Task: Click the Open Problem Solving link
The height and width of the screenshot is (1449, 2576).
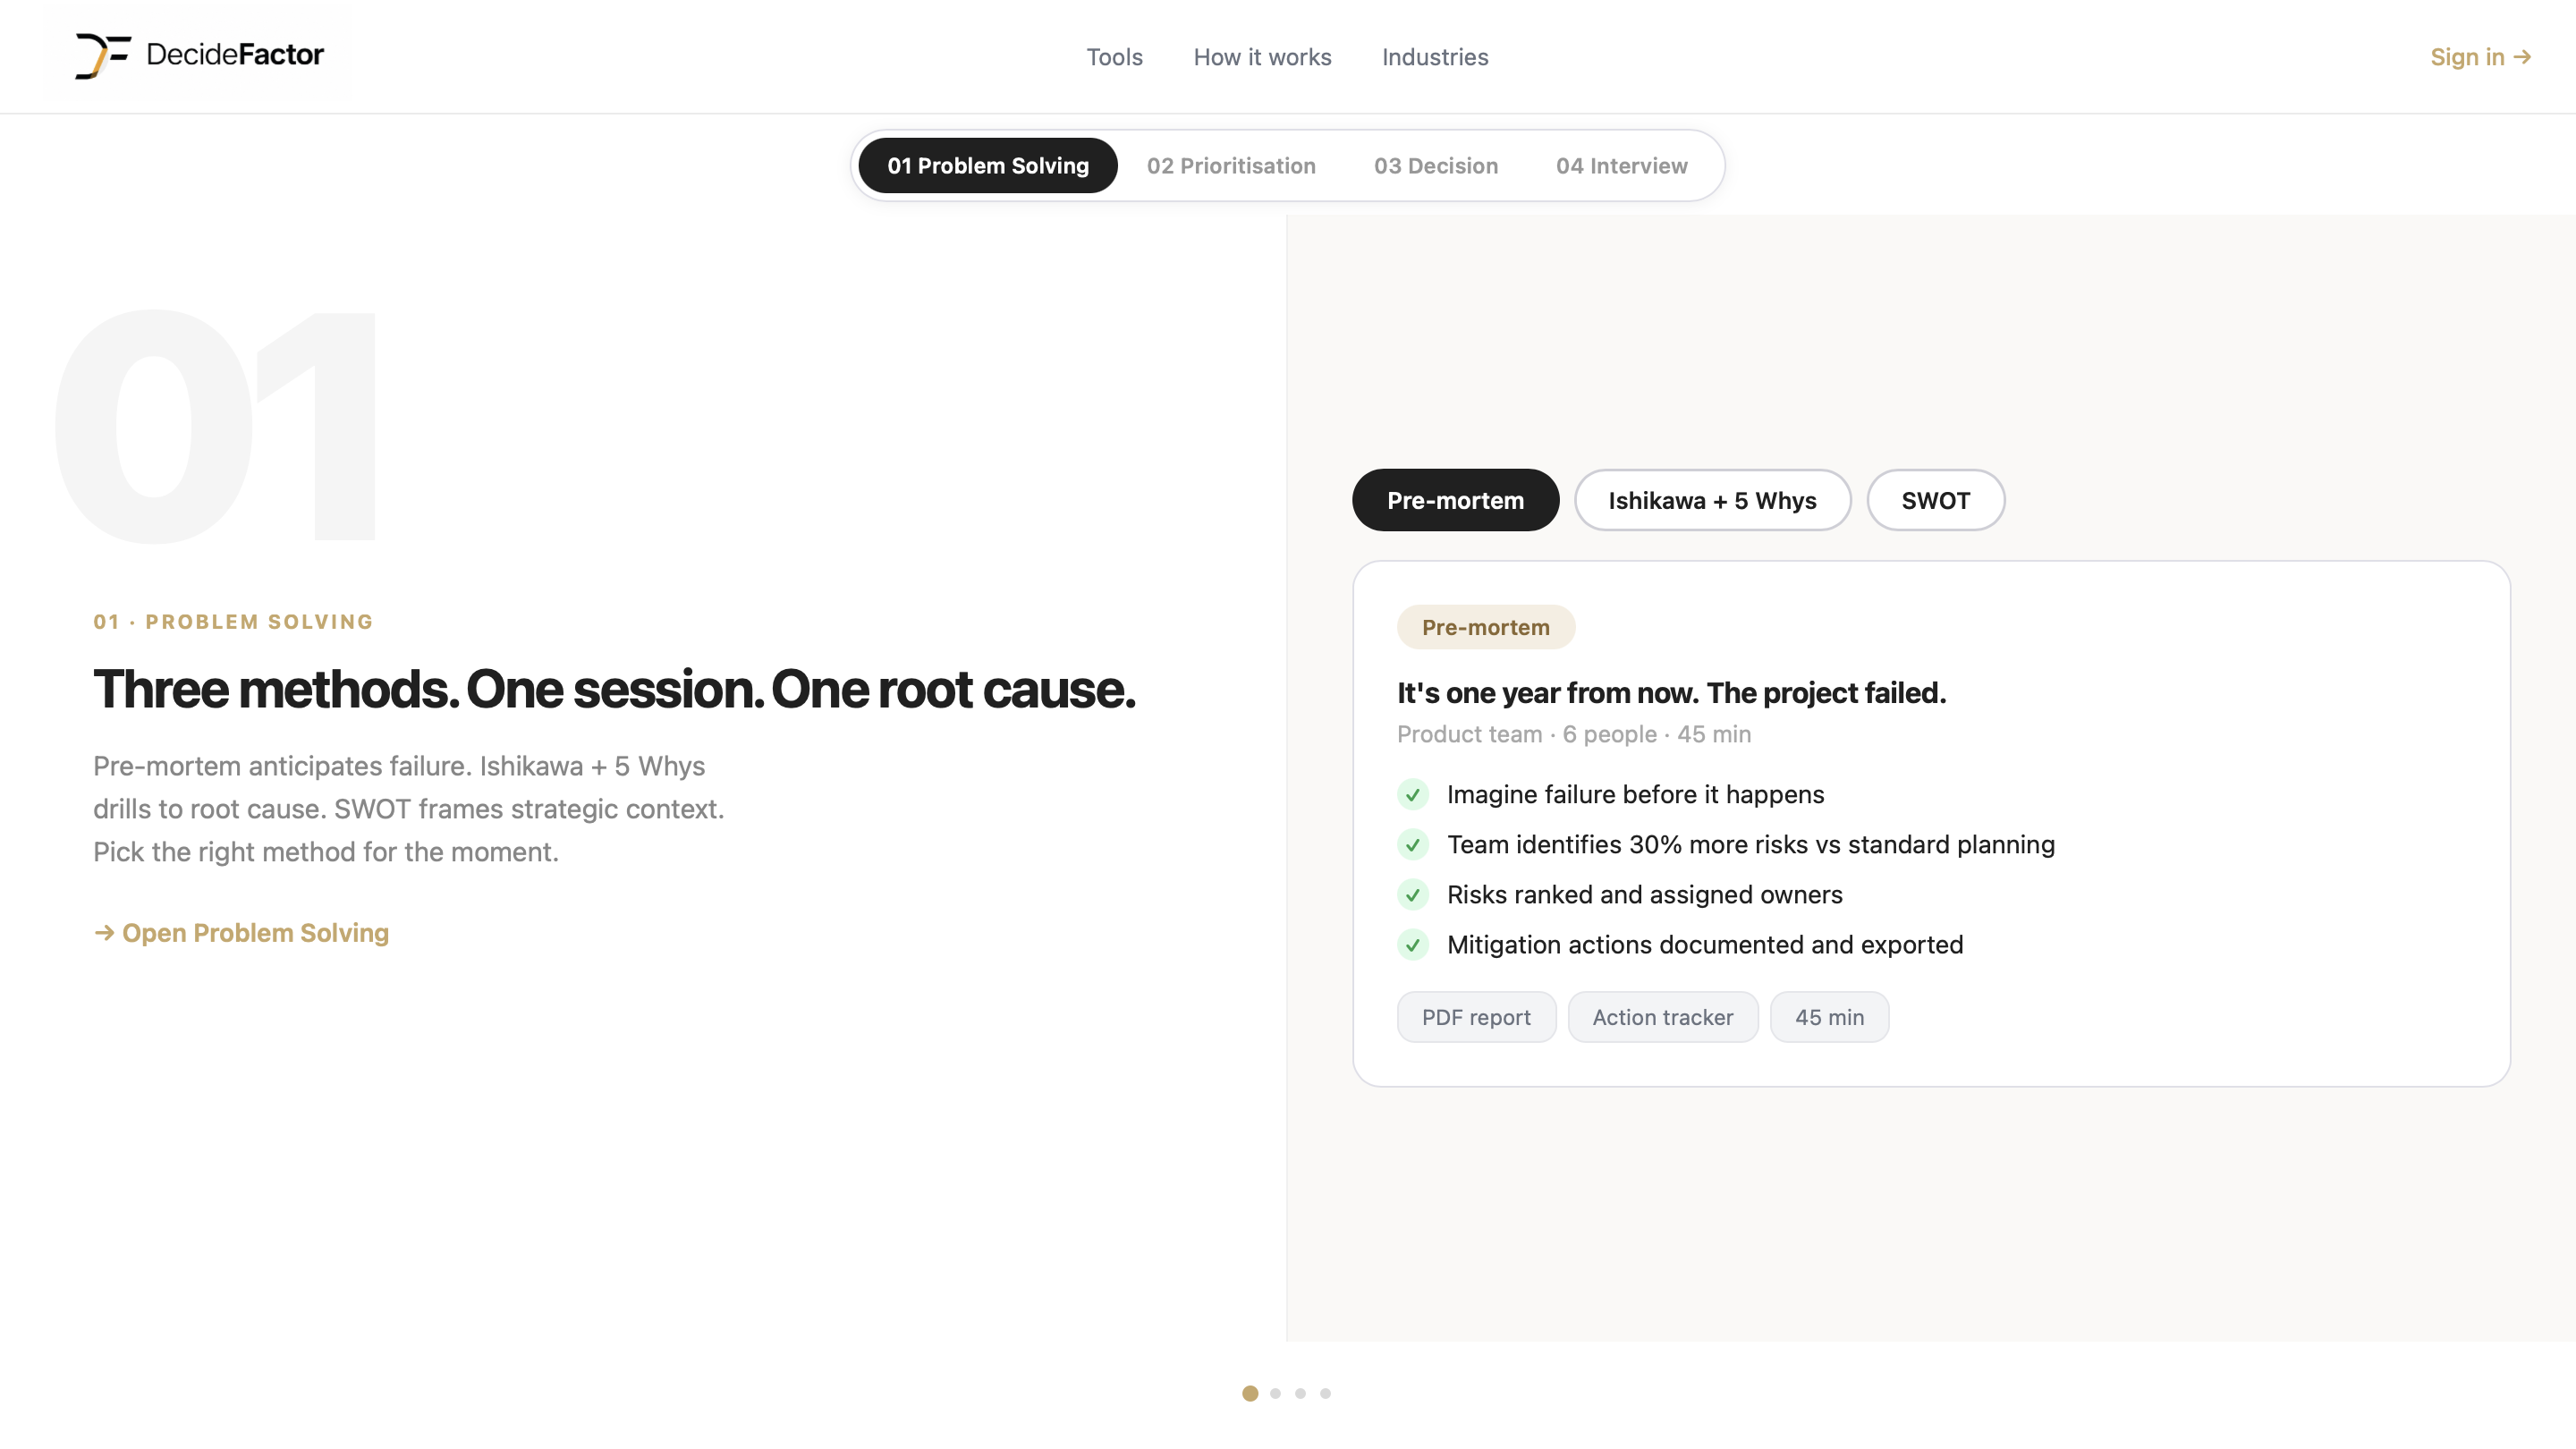Action: click(241, 932)
